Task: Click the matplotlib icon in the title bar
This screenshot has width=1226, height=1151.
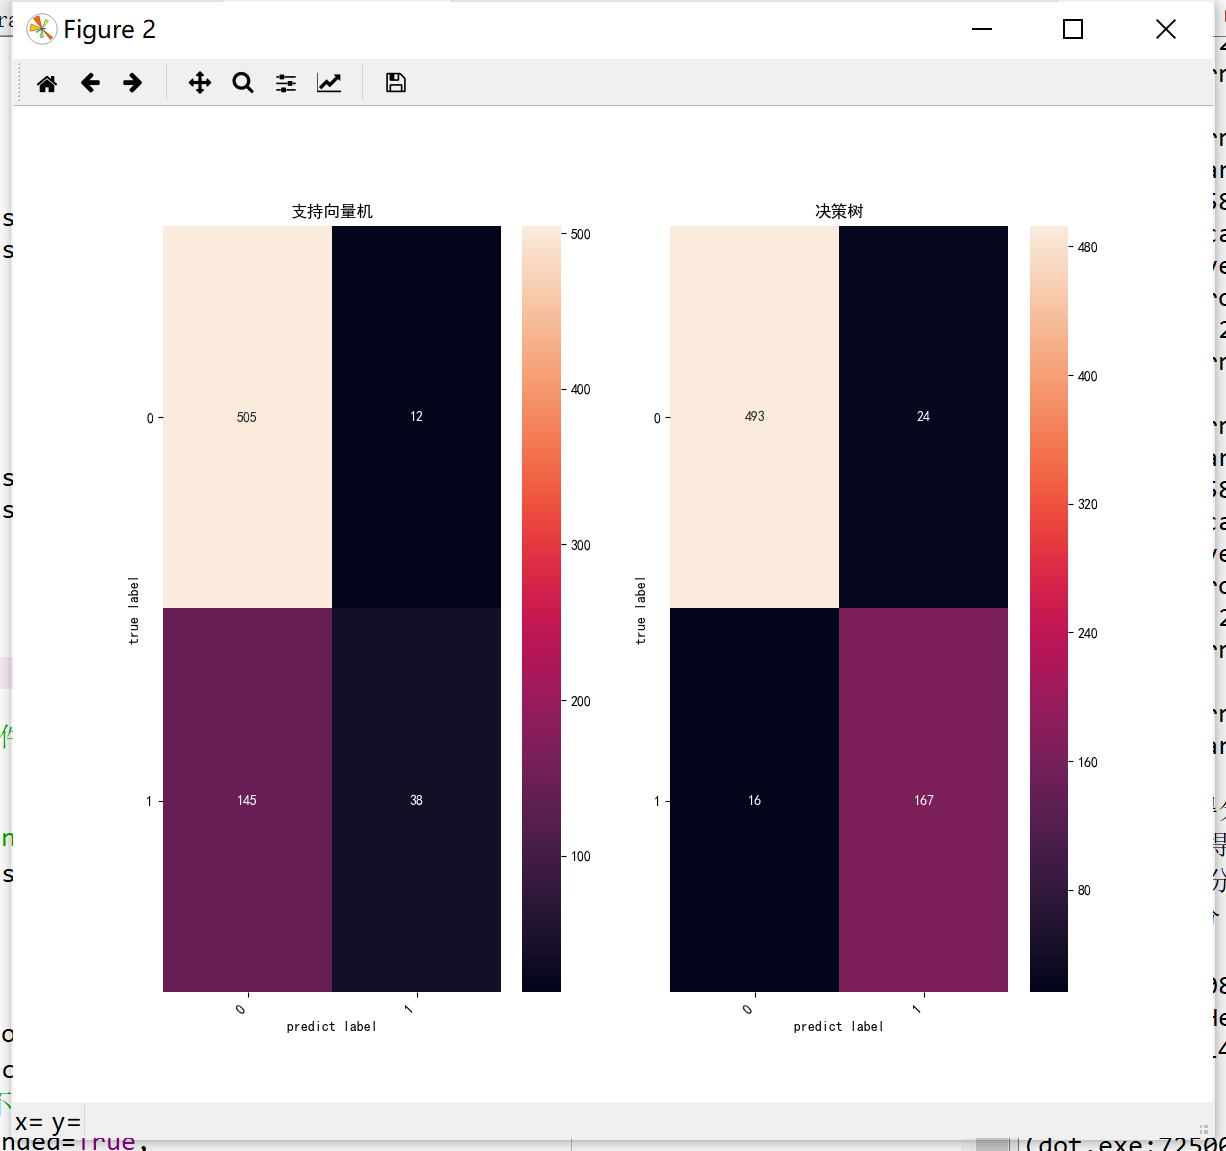Action: [42, 29]
